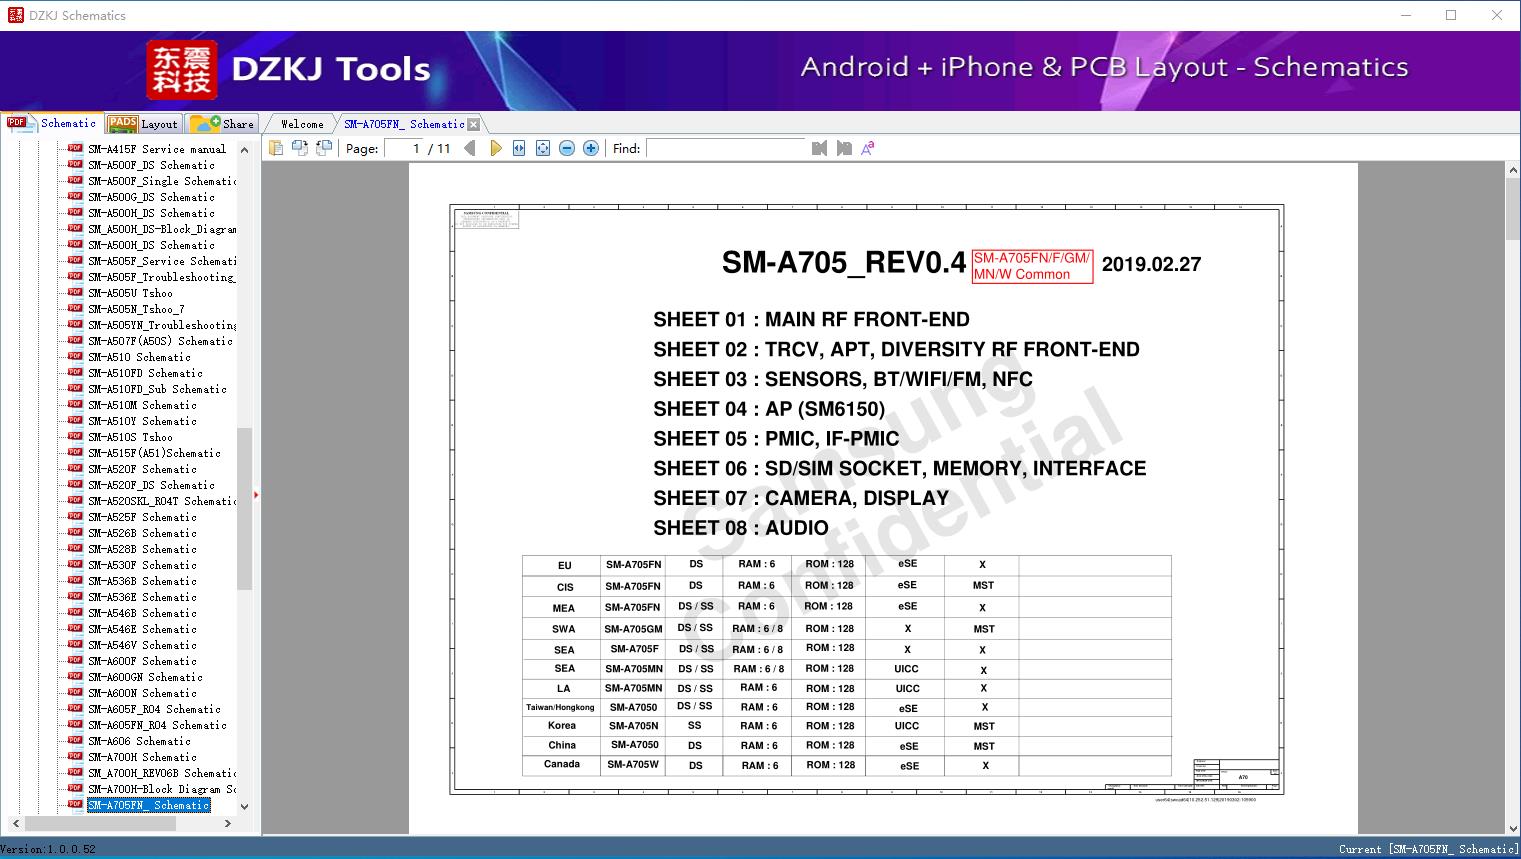Open SM_A700H_REV06B Schematic
Image resolution: width=1521 pixels, height=859 pixels.
tap(162, 773)
